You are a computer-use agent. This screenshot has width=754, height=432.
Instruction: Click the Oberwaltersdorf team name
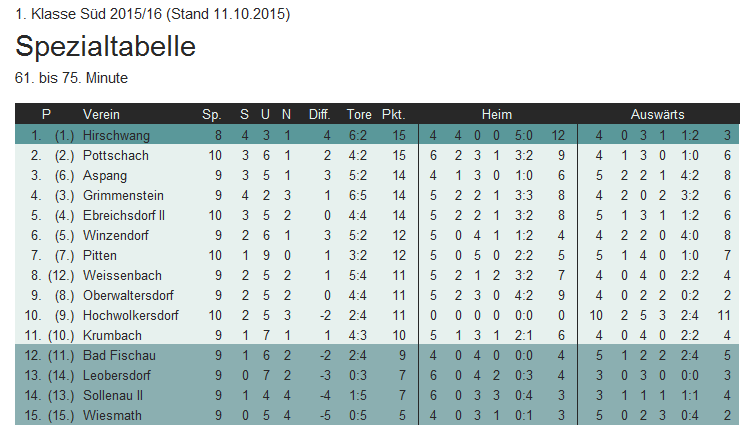click(x=128, y=295)
